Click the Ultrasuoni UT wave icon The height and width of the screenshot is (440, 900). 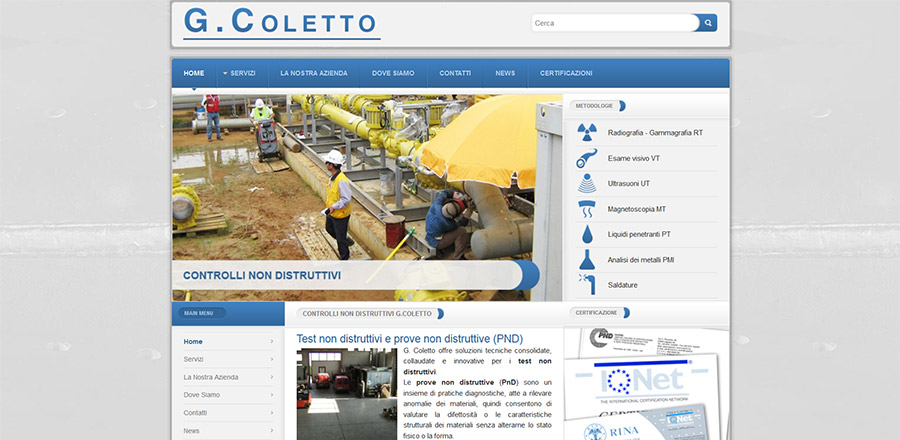587,184
